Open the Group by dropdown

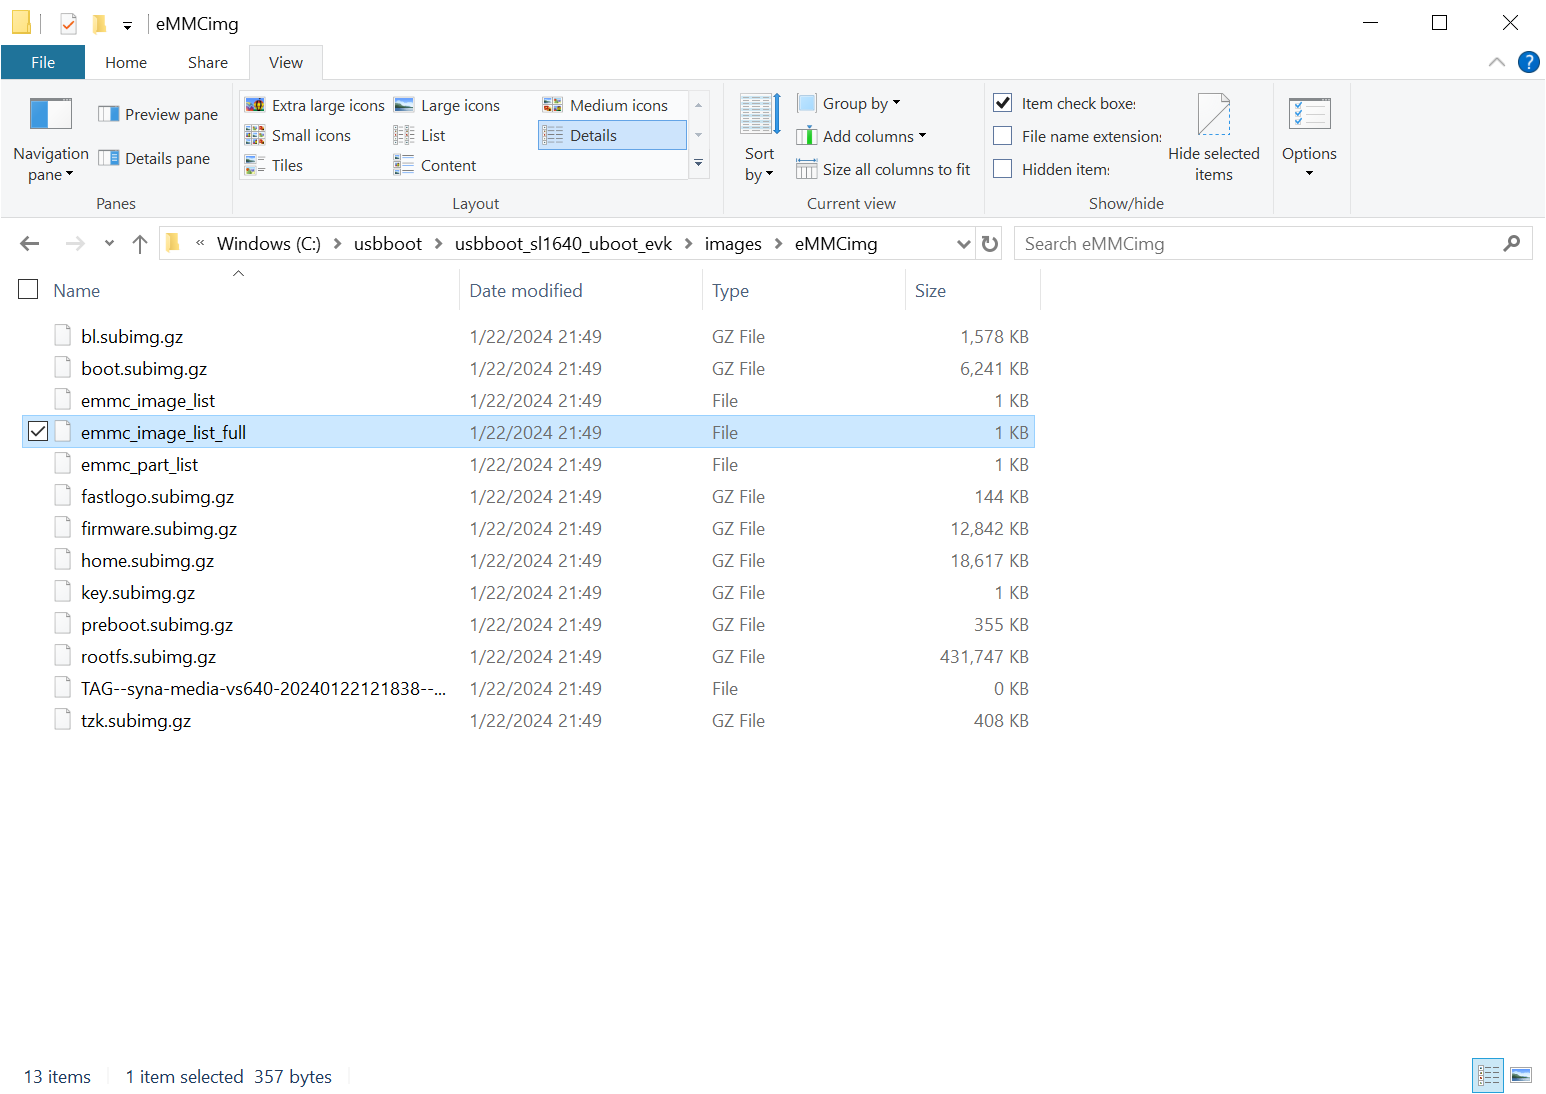850,104
